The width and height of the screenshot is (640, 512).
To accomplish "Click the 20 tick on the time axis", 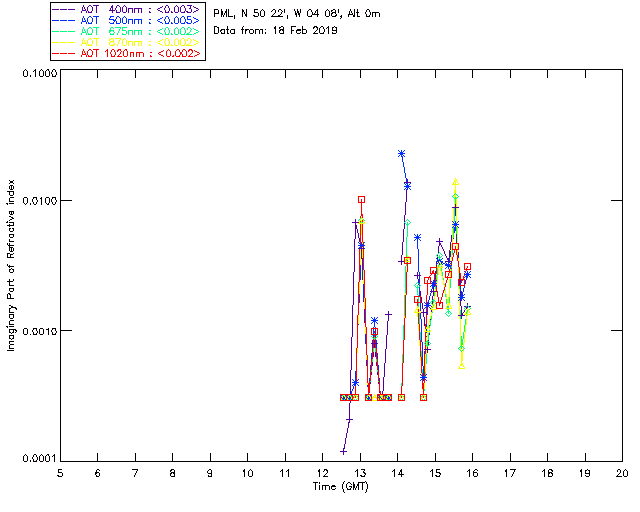I will [x=621, y=472].
